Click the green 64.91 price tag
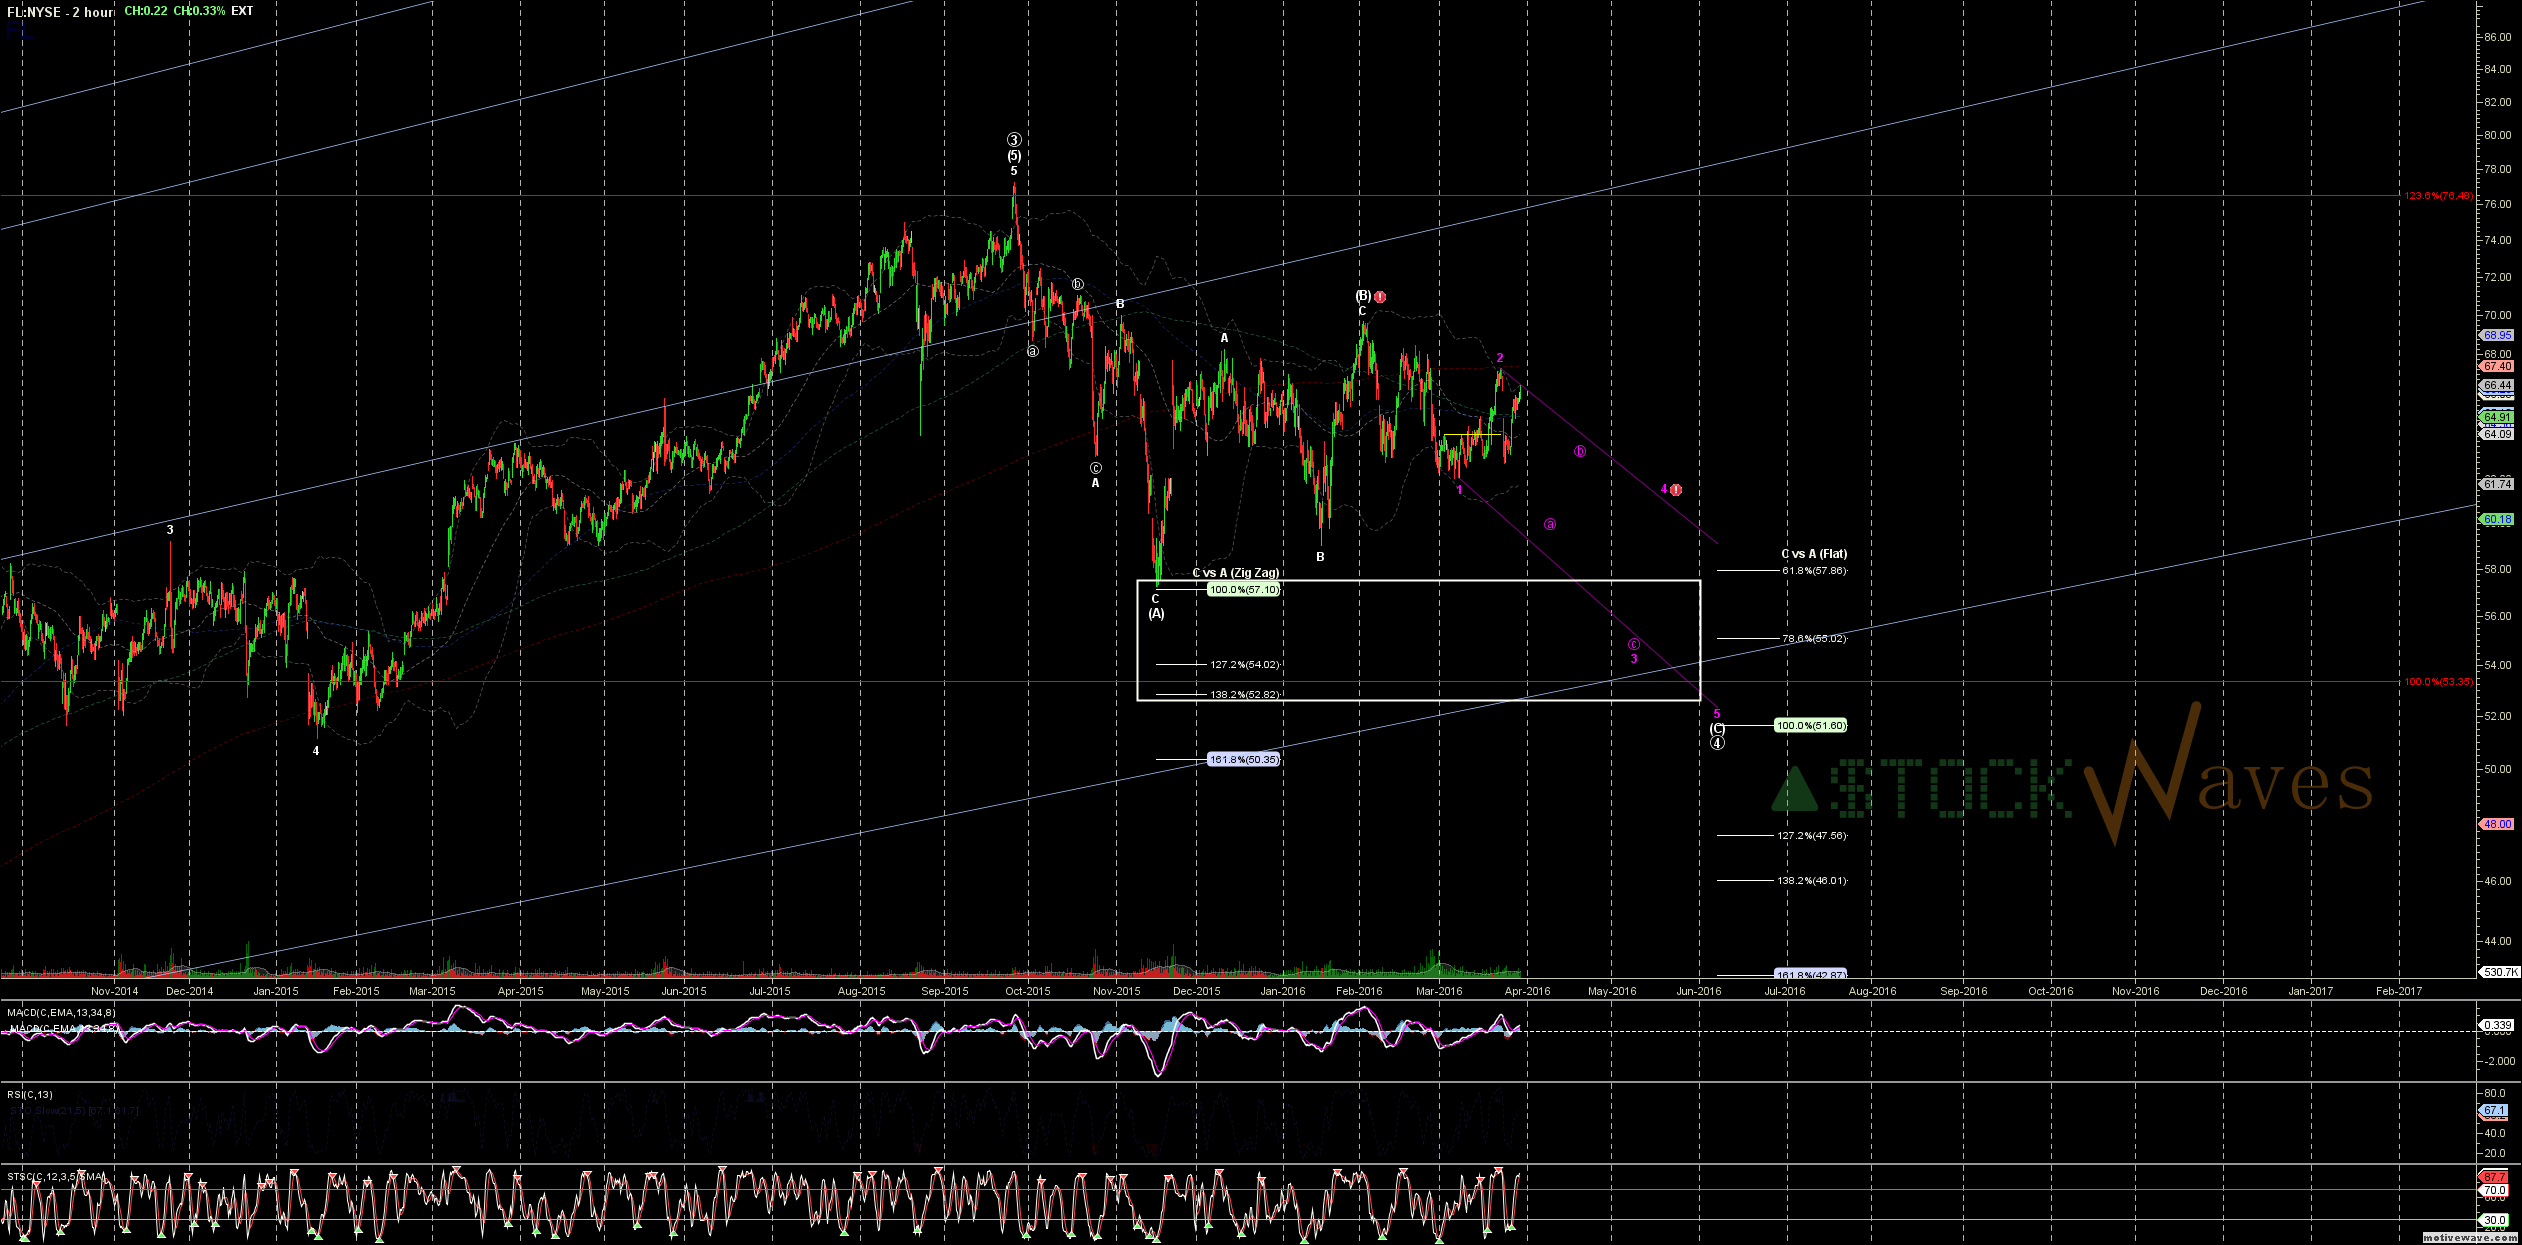This screenshot has height=1245, width=2522. 2497,418
